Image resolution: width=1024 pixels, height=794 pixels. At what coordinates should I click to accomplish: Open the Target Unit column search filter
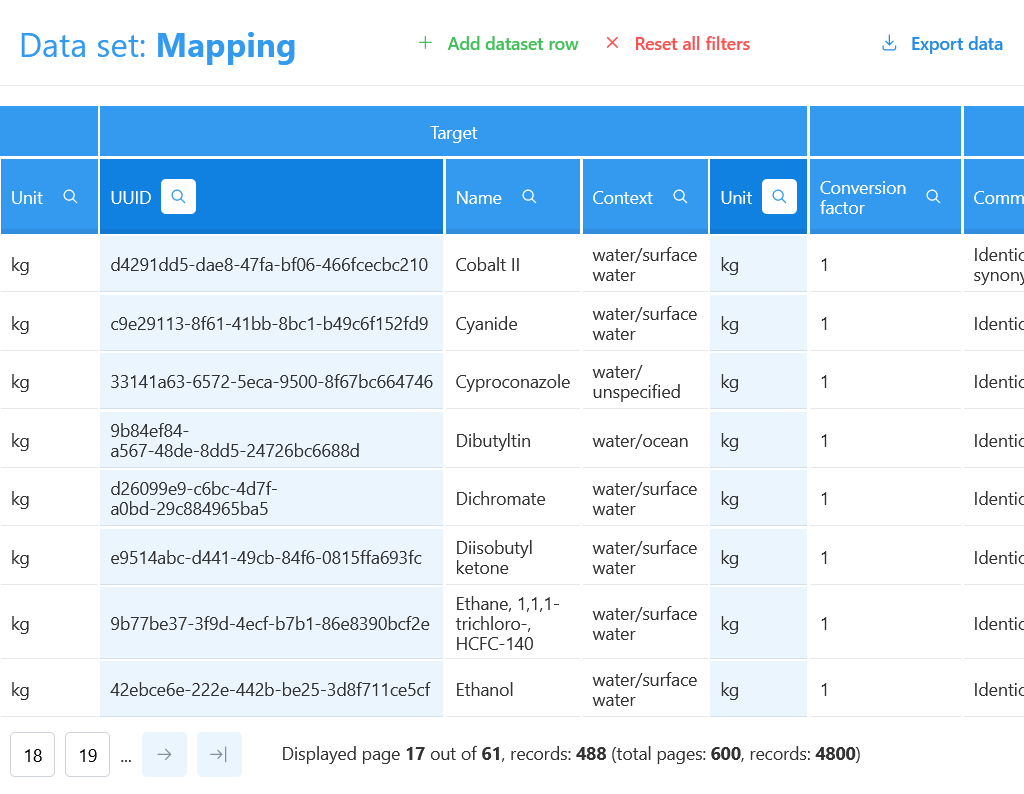point(779,197)
